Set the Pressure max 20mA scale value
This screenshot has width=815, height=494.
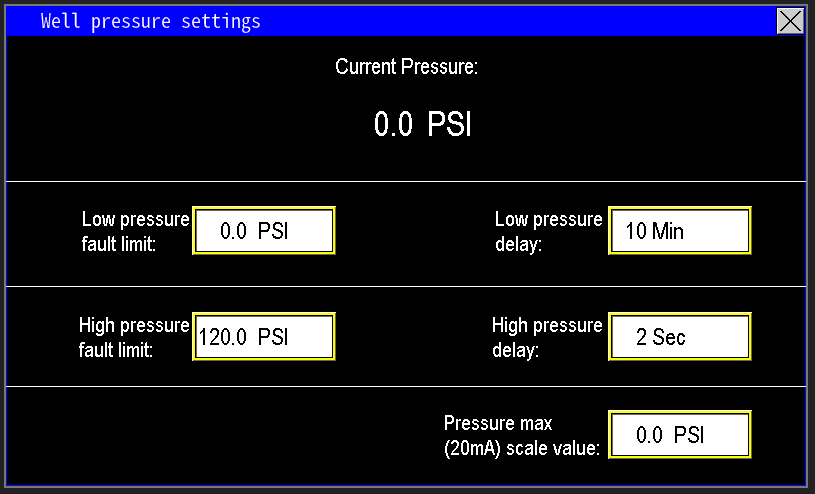679,435
